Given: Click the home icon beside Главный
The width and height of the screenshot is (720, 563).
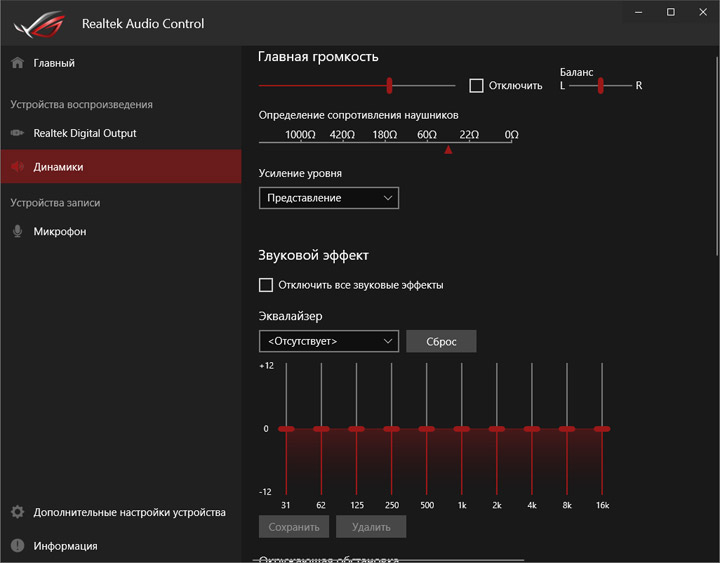Looking at the screenshot, I should tap(17, 62).
